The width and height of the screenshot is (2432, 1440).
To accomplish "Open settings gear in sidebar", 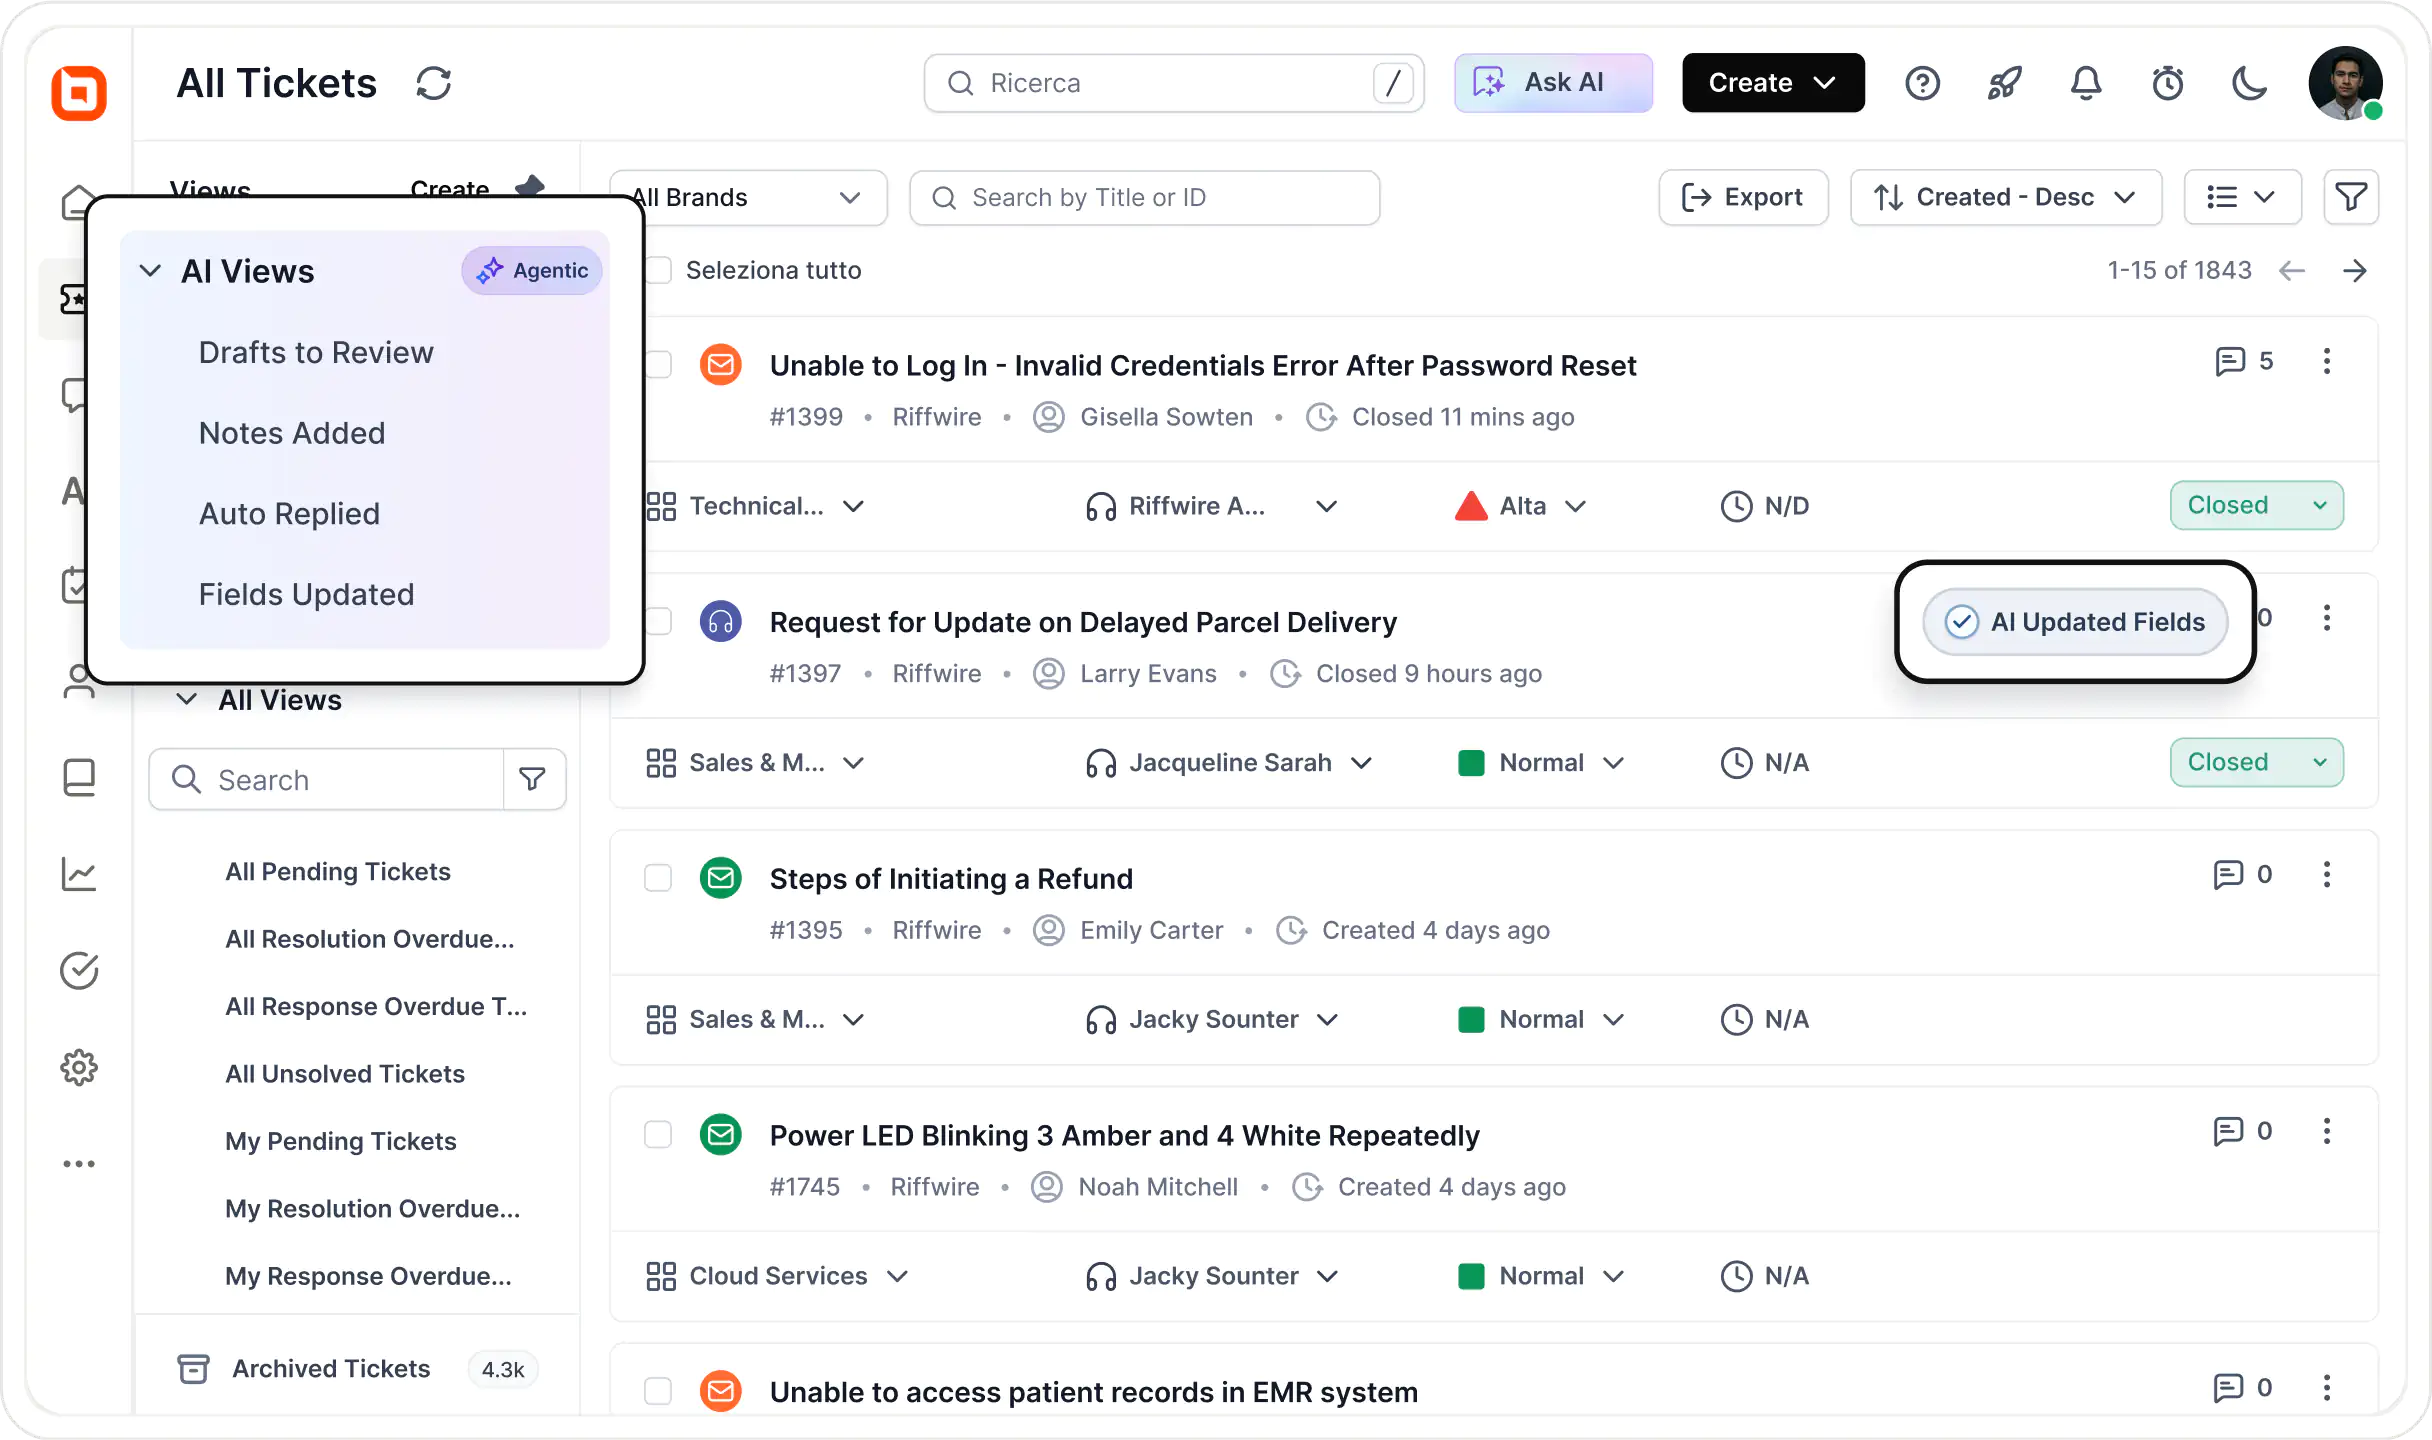I will [79, 1067].
